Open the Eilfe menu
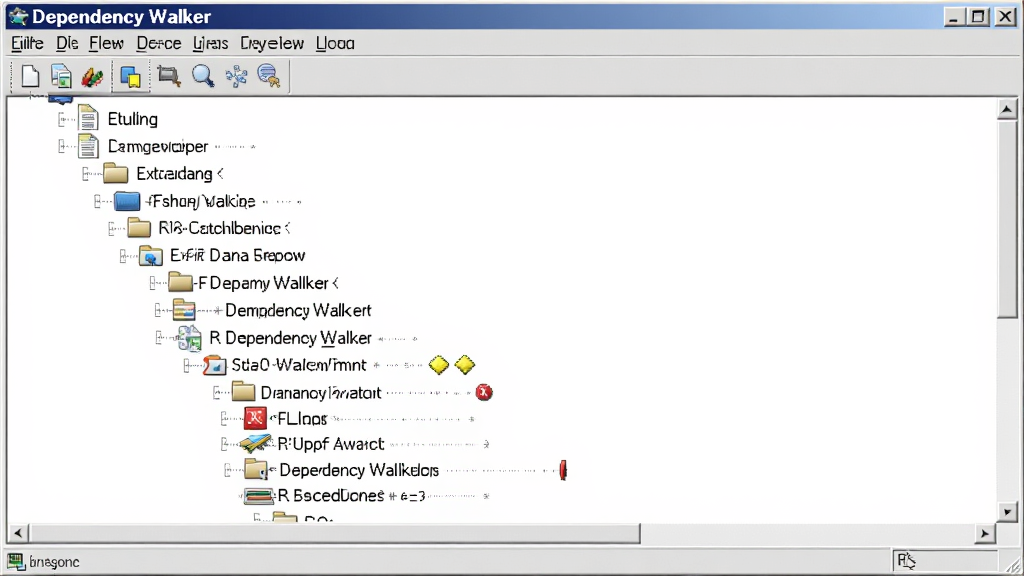Image resolution: width=1024 pixels, height=576 pixels. pyautogui.click(x=27, y=43)
